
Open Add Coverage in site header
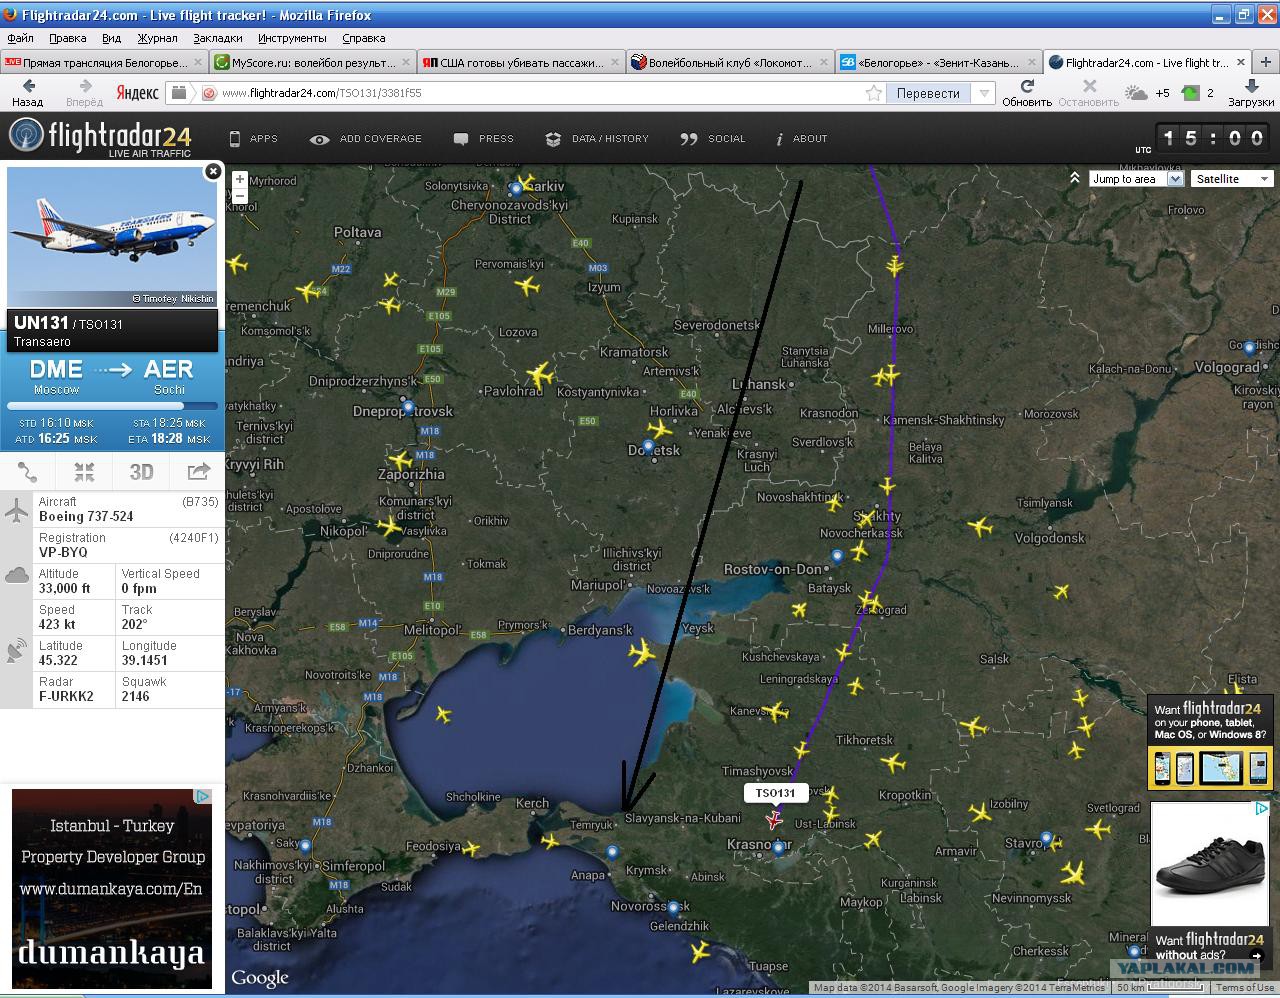point(366,139)
